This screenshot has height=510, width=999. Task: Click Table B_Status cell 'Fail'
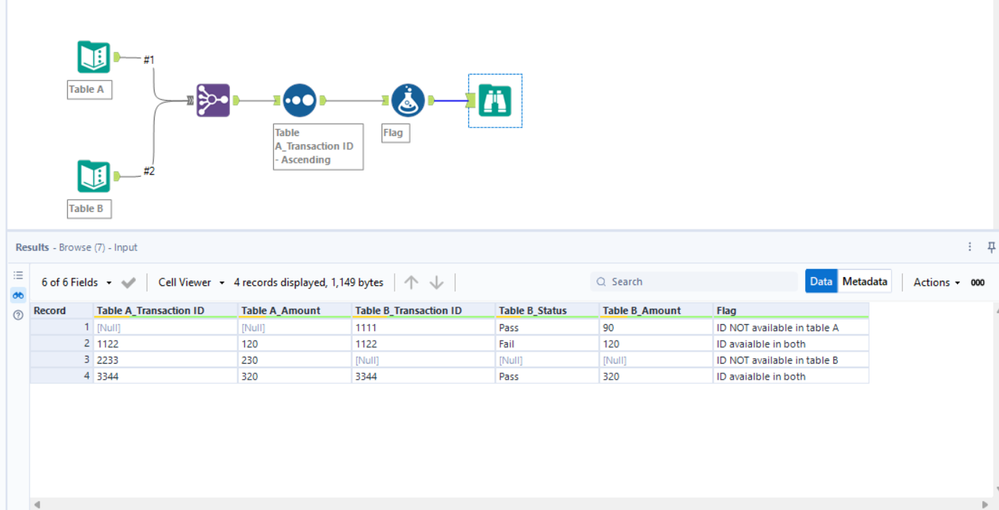[547, 344]
